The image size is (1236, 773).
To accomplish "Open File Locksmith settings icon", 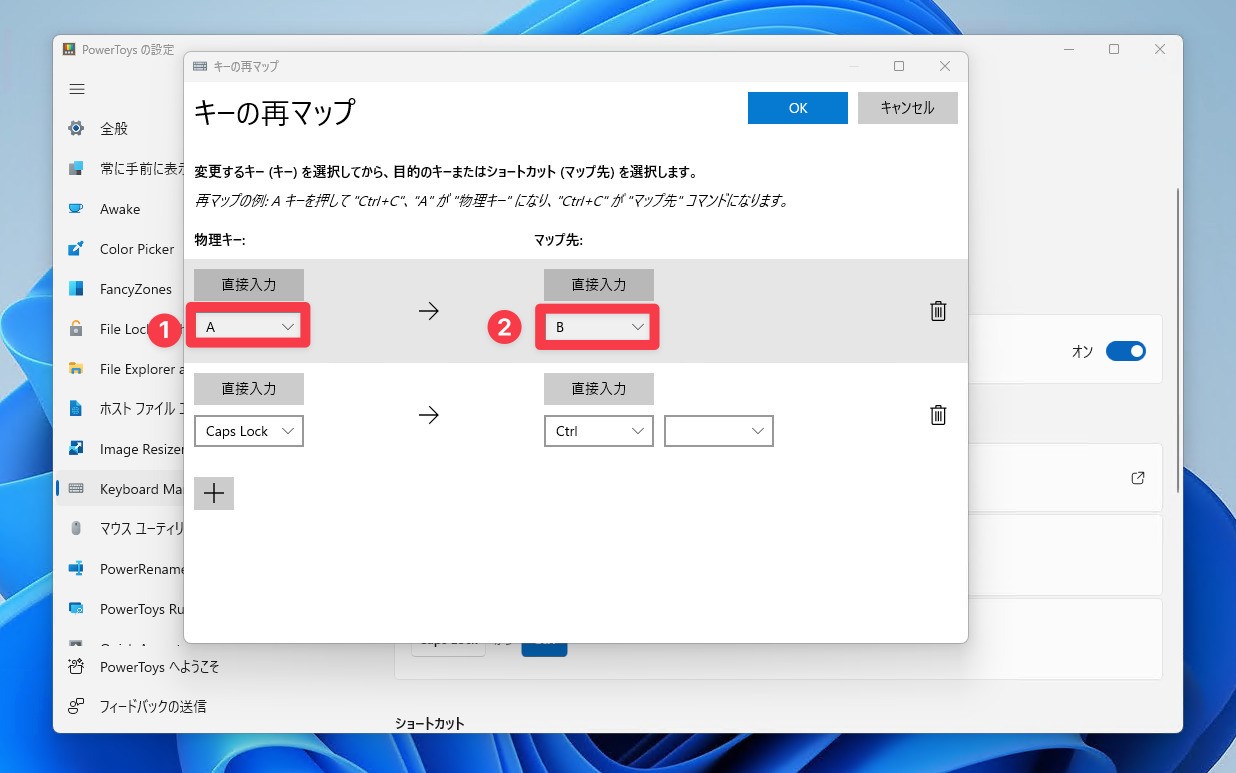I will [x=76, y=329].
